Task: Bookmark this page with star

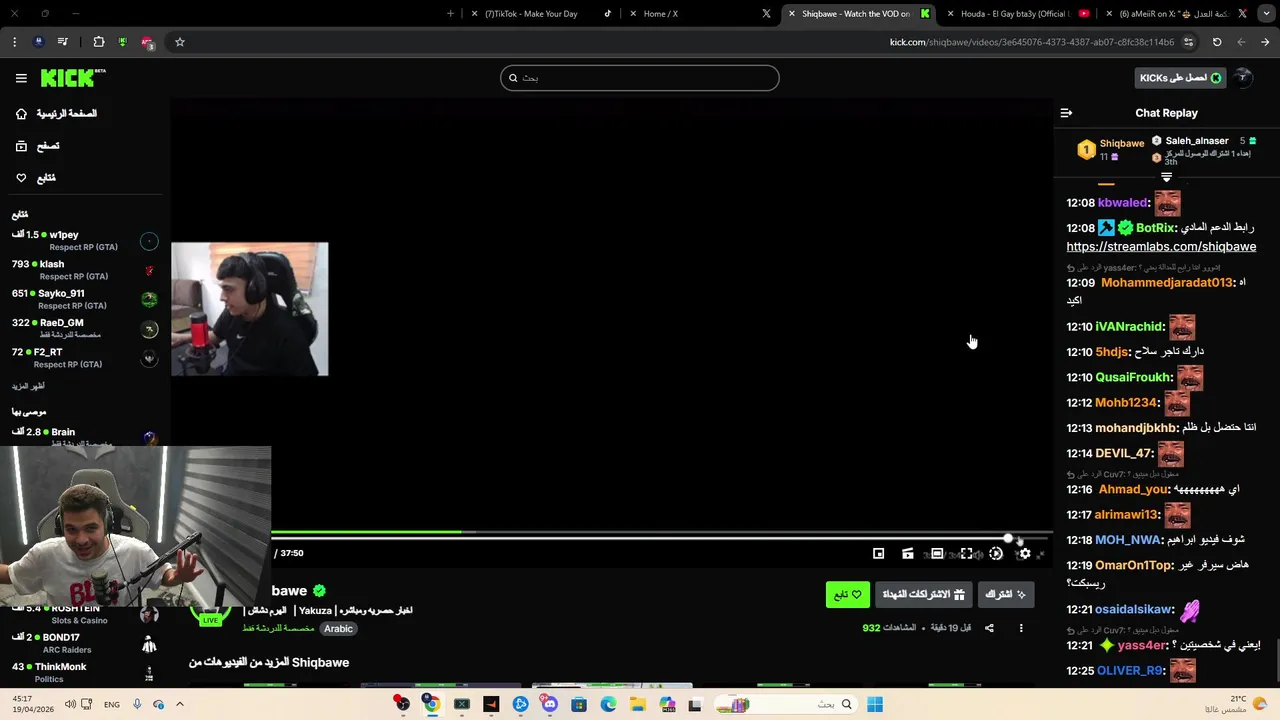Action: tap(180, 42)
